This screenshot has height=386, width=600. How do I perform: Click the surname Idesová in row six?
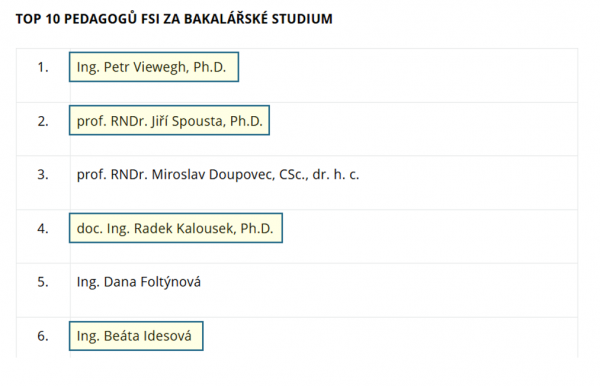point(168,336)
